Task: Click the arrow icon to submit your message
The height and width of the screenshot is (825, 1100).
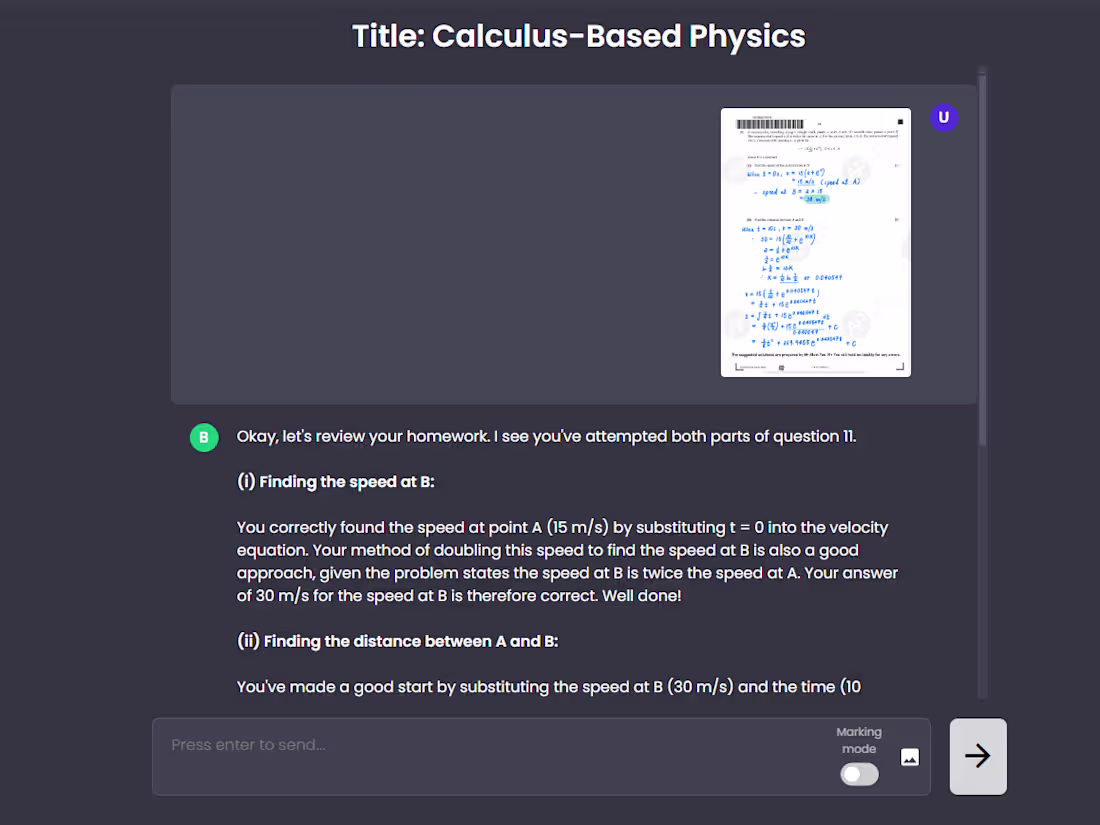Action: 977,756
